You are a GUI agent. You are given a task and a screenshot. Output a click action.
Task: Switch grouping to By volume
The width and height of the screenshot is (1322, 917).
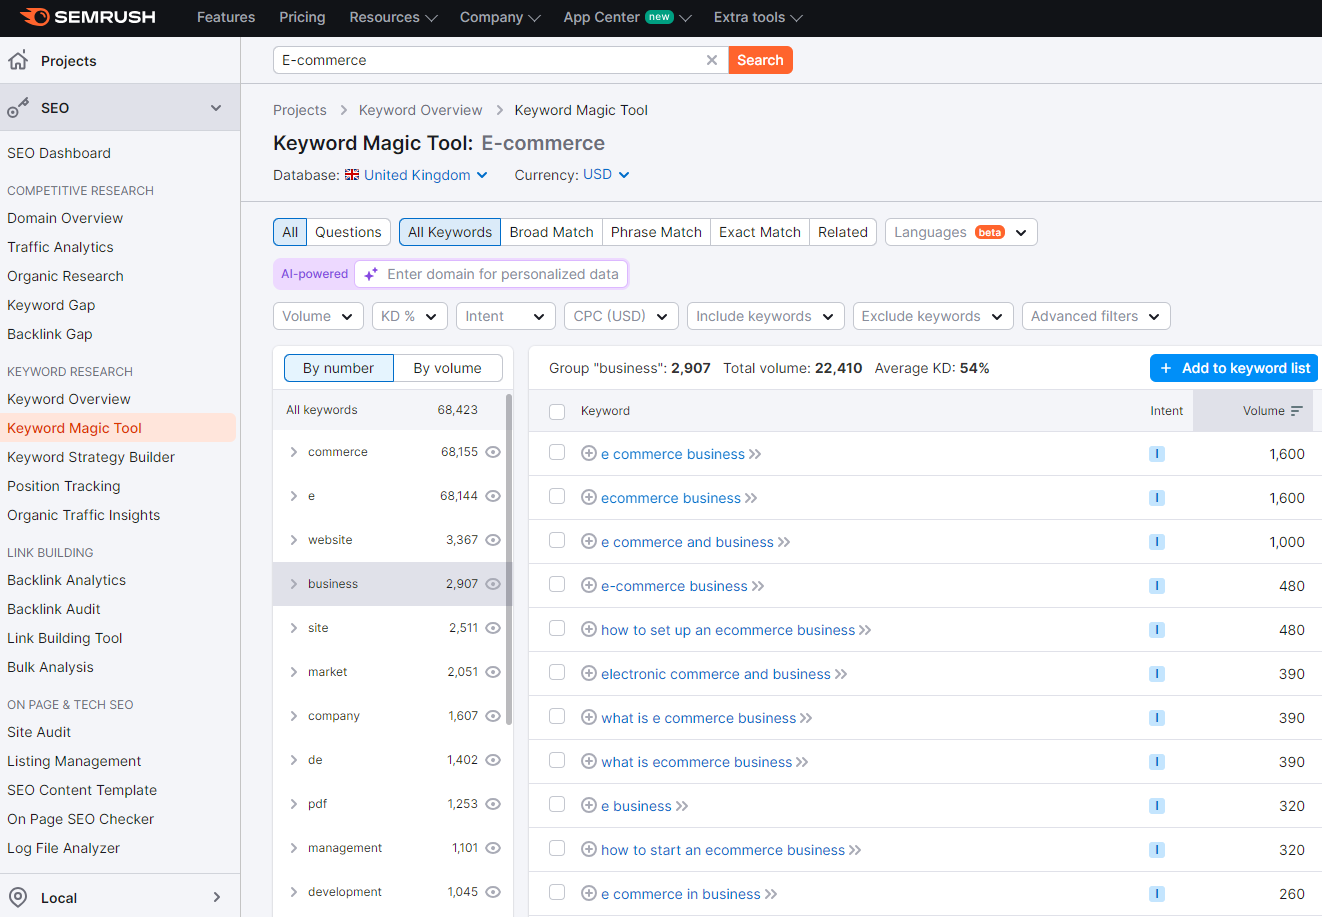[x=447, y=368]
